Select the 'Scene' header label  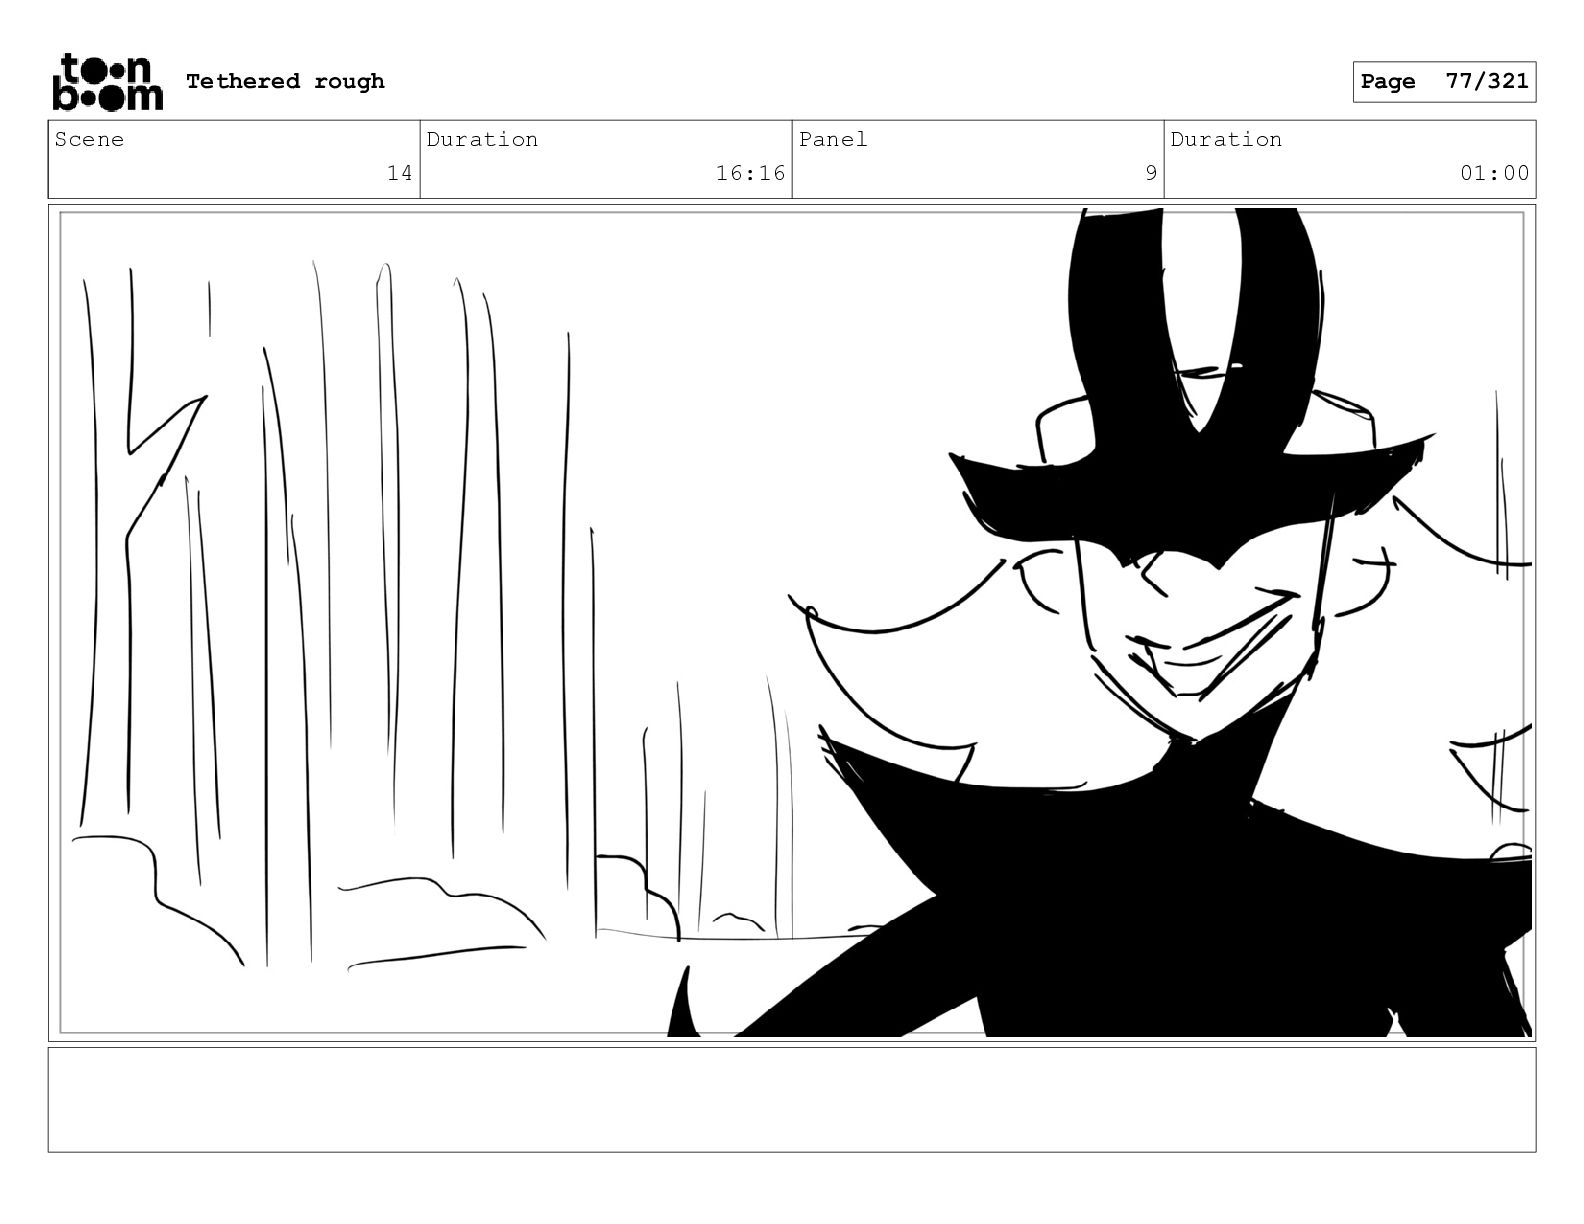pos(89,140)
